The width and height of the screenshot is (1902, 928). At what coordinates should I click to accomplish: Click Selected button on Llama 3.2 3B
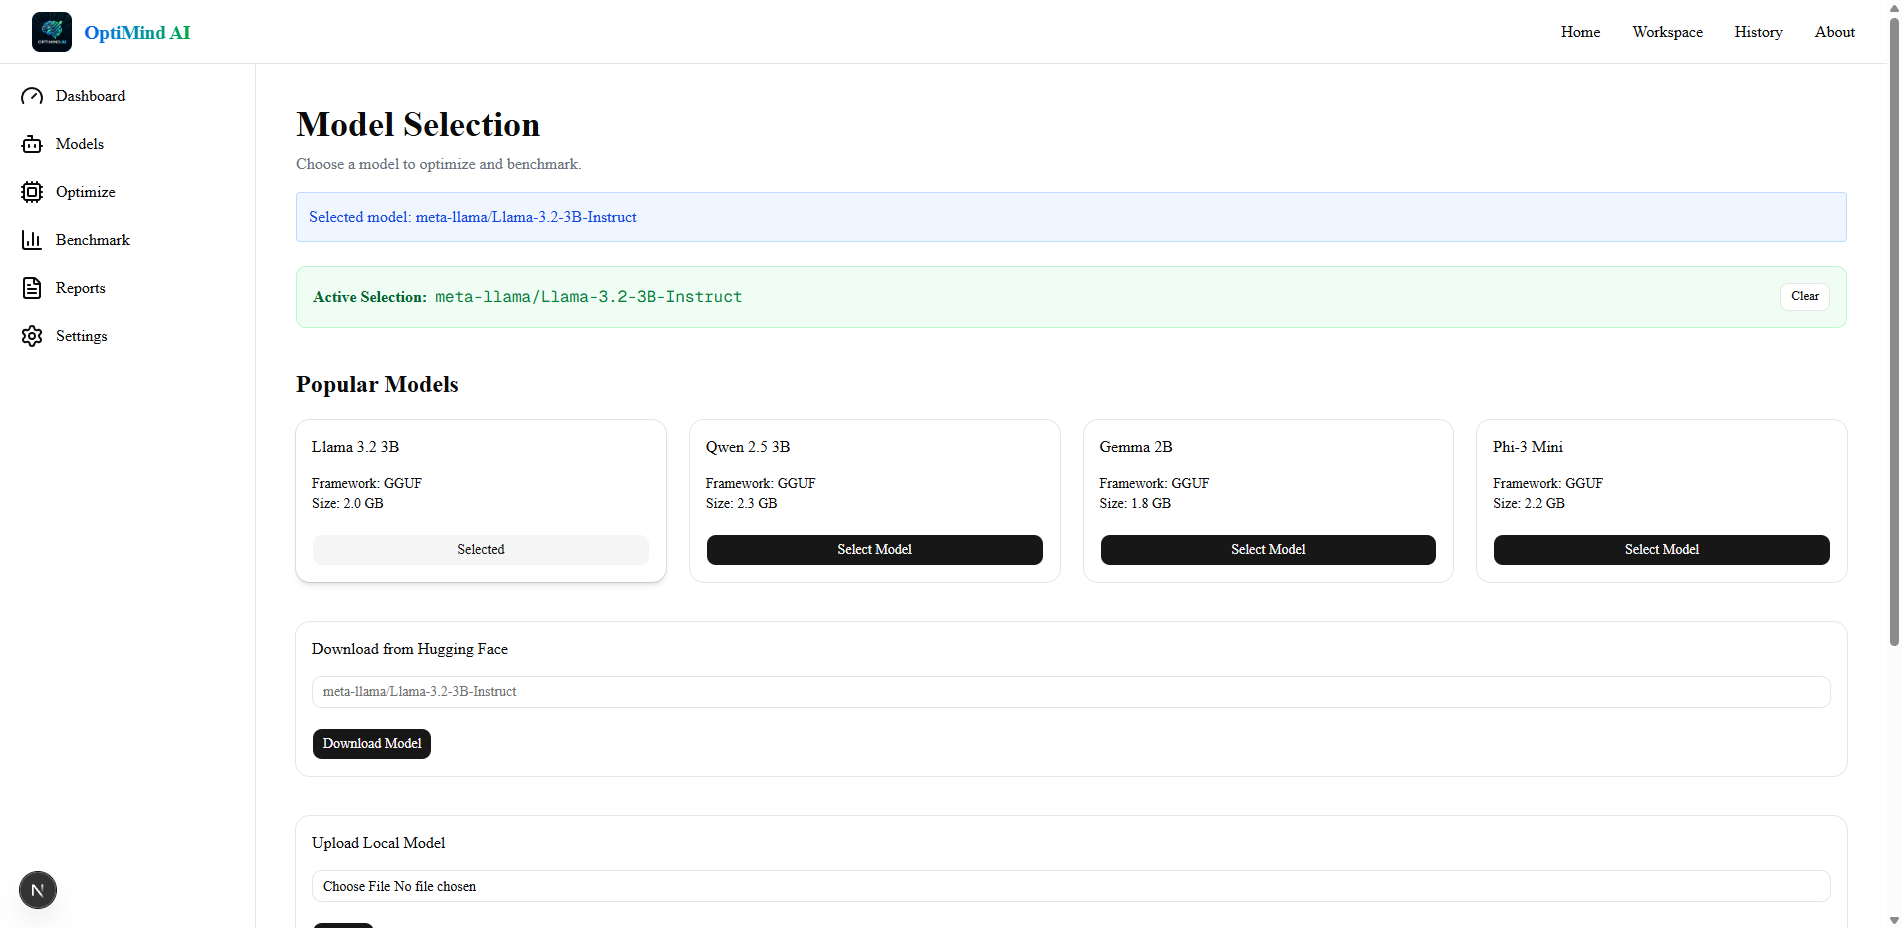click(x=481, y=550)
